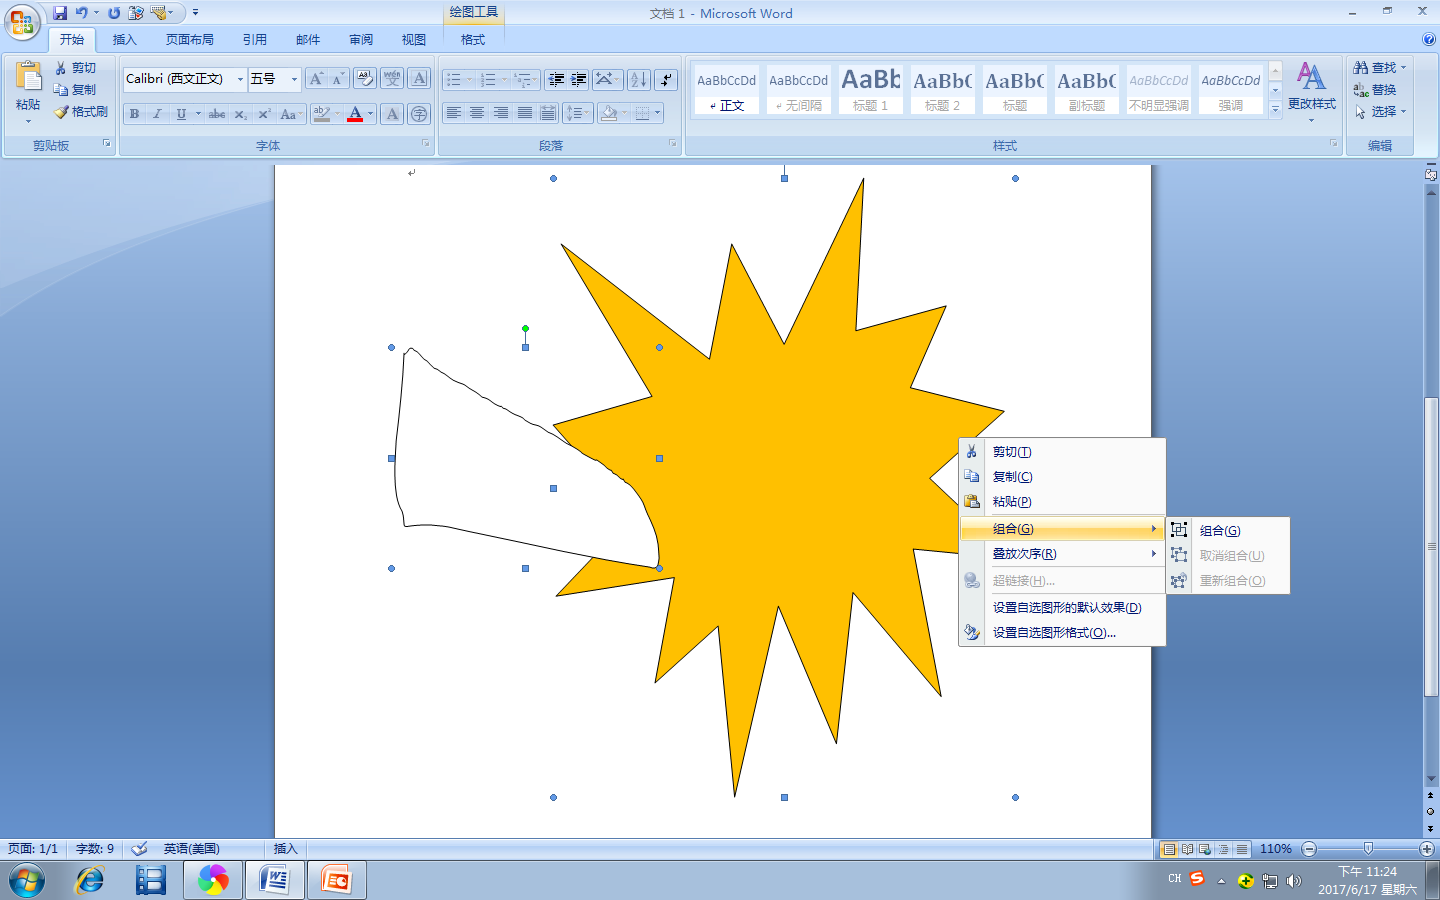Open the font size 五号 dropdown
This screenshot has width=1440, height=900.
[x=294, y=79]
